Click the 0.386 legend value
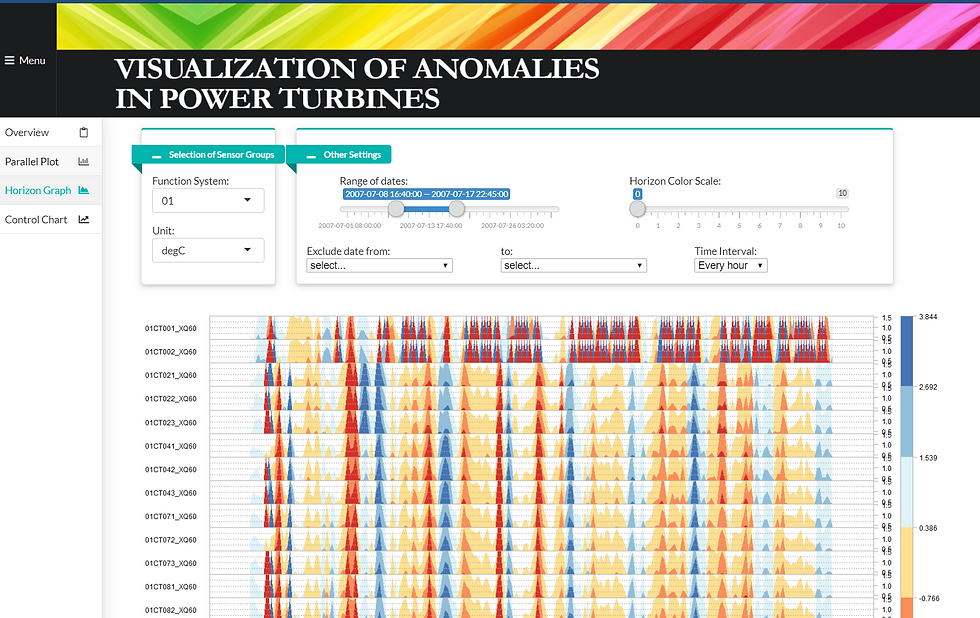Image resolution: width=980 pixels, height=618 pixels. (x=928, y=528)
